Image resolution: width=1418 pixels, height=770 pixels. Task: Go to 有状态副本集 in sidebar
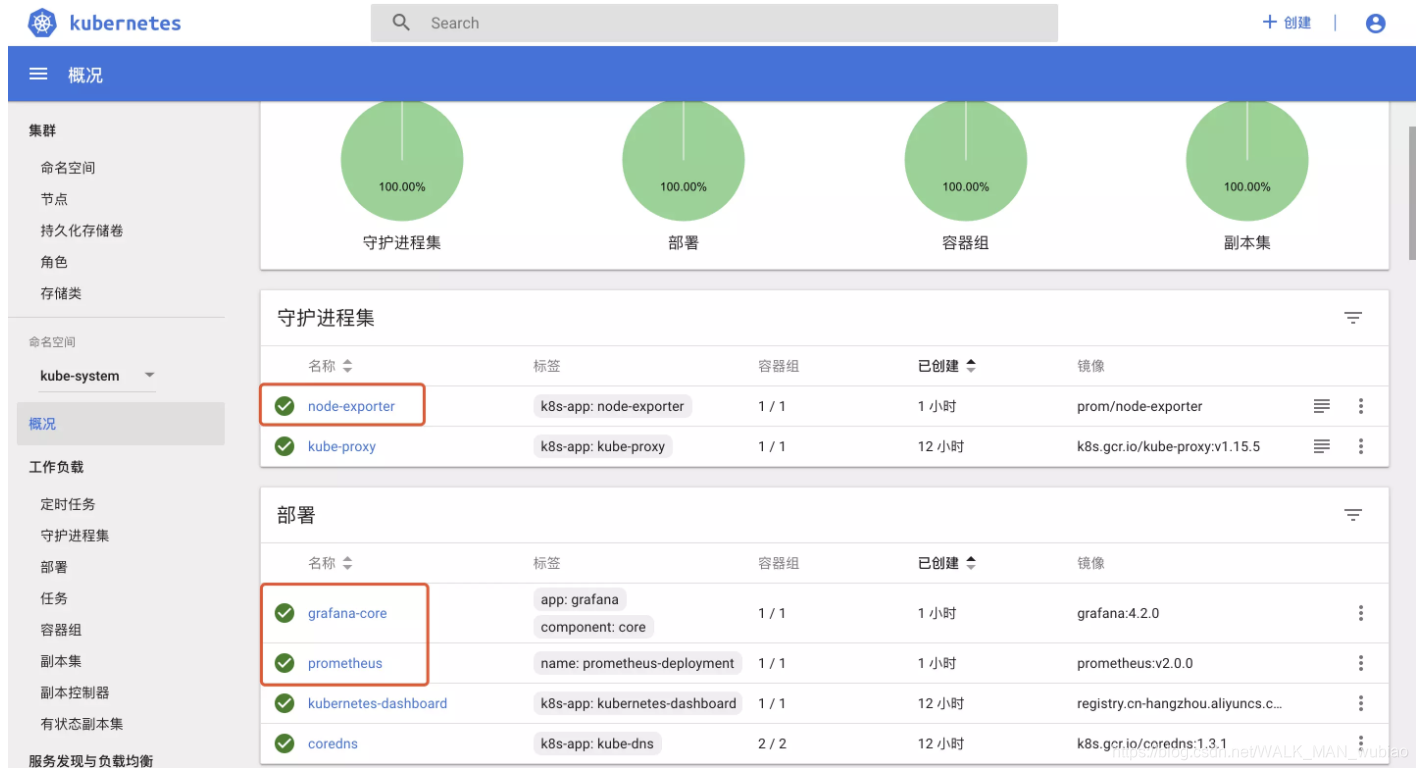point(82,724)
